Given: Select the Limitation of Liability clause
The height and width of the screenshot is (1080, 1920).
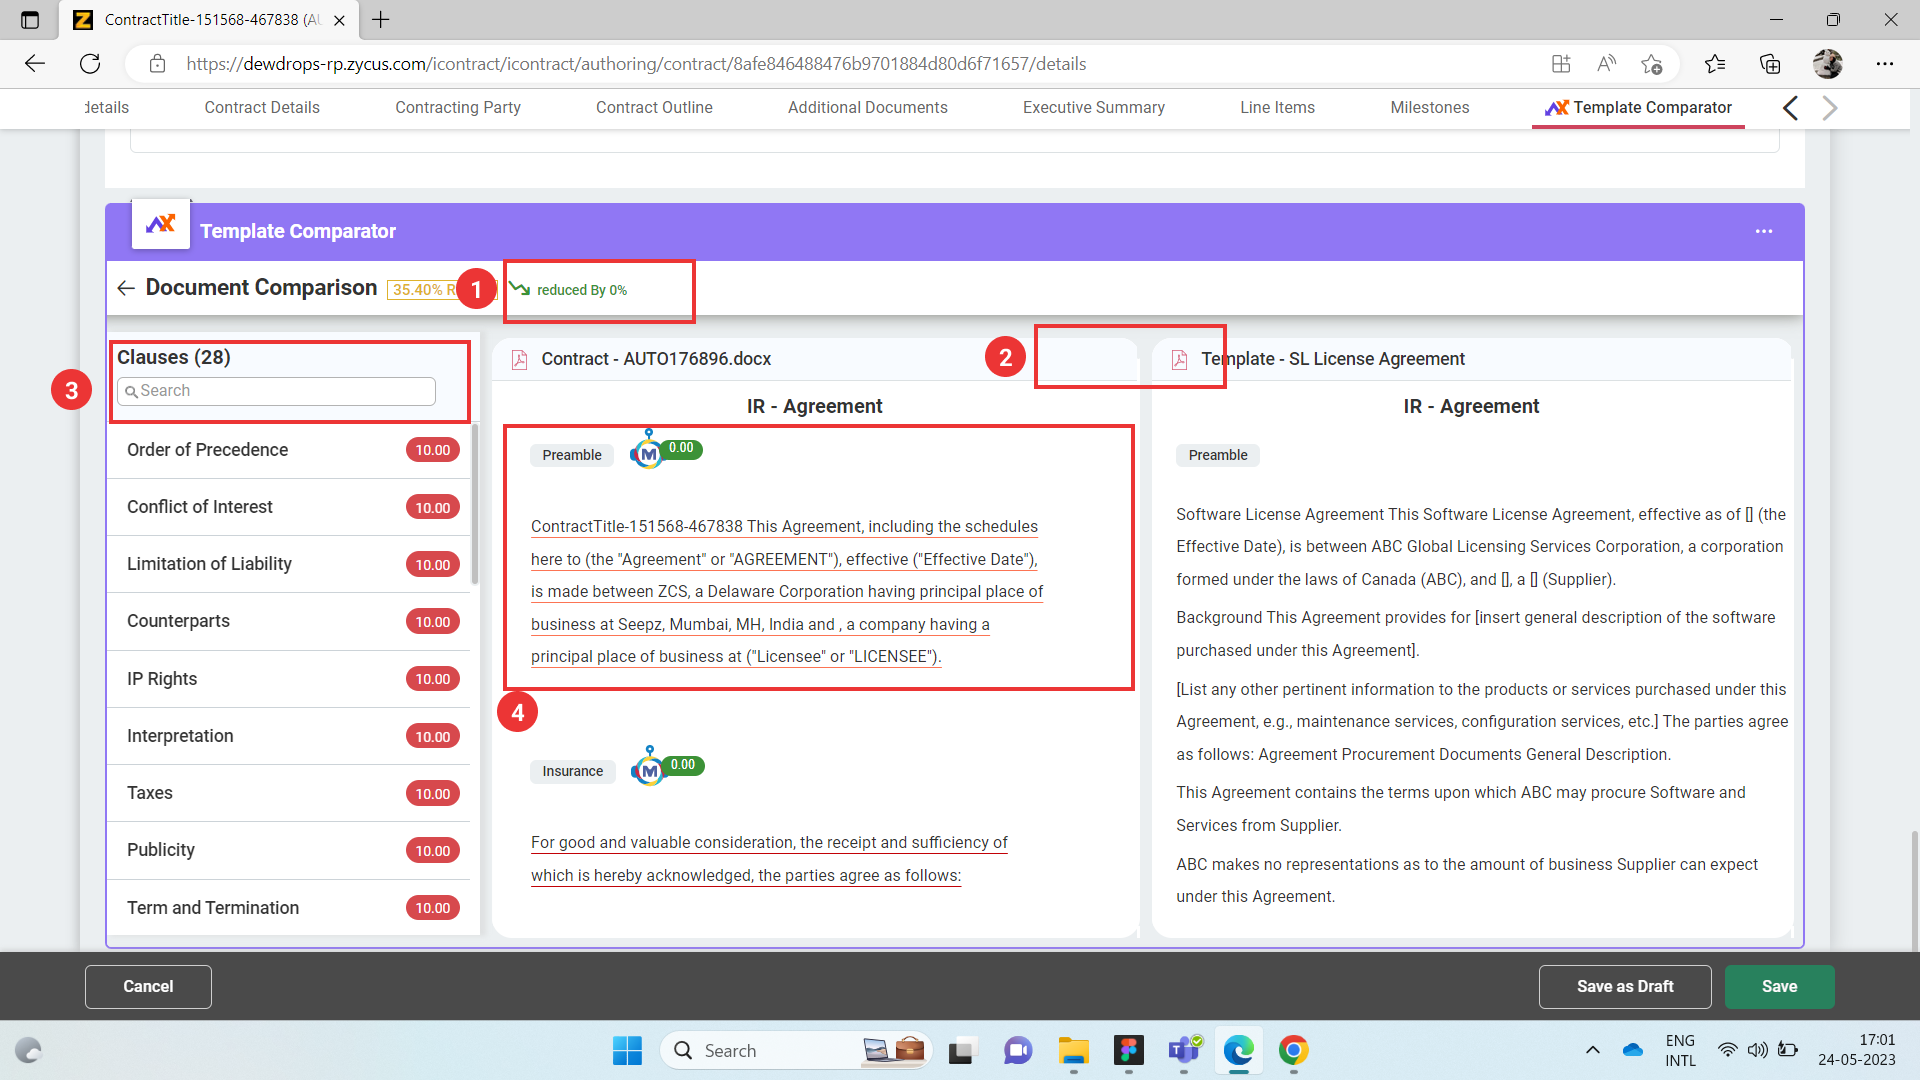Looking at the screenshot, I should (x=209, y=564).
